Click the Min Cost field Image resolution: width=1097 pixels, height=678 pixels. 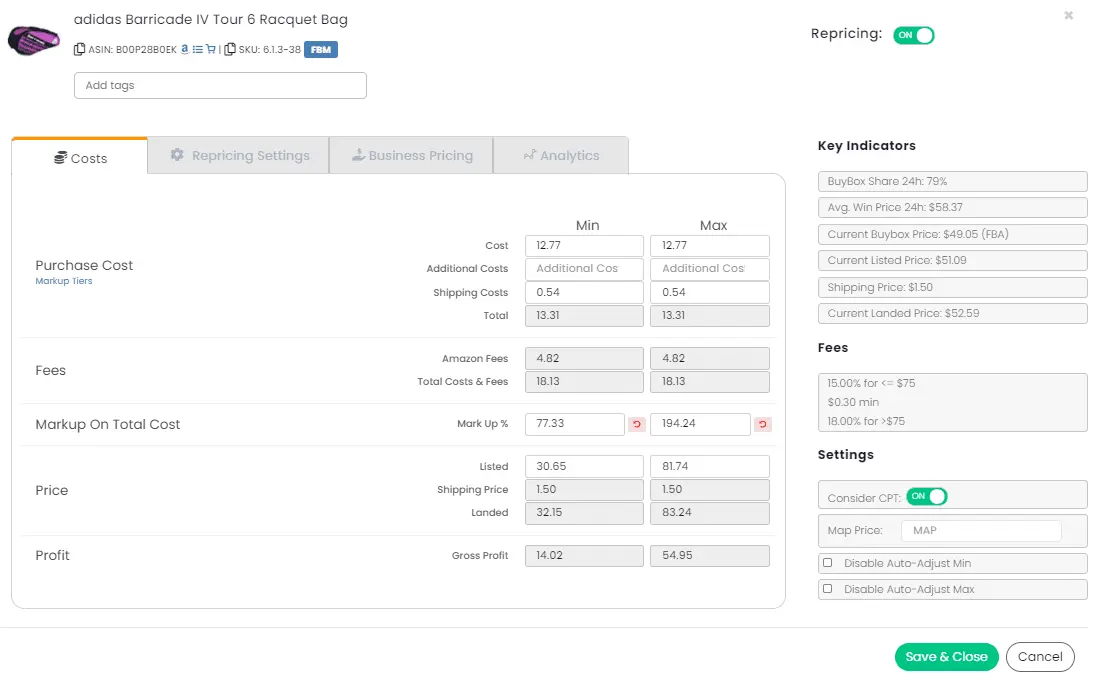(x=584, y=246)
